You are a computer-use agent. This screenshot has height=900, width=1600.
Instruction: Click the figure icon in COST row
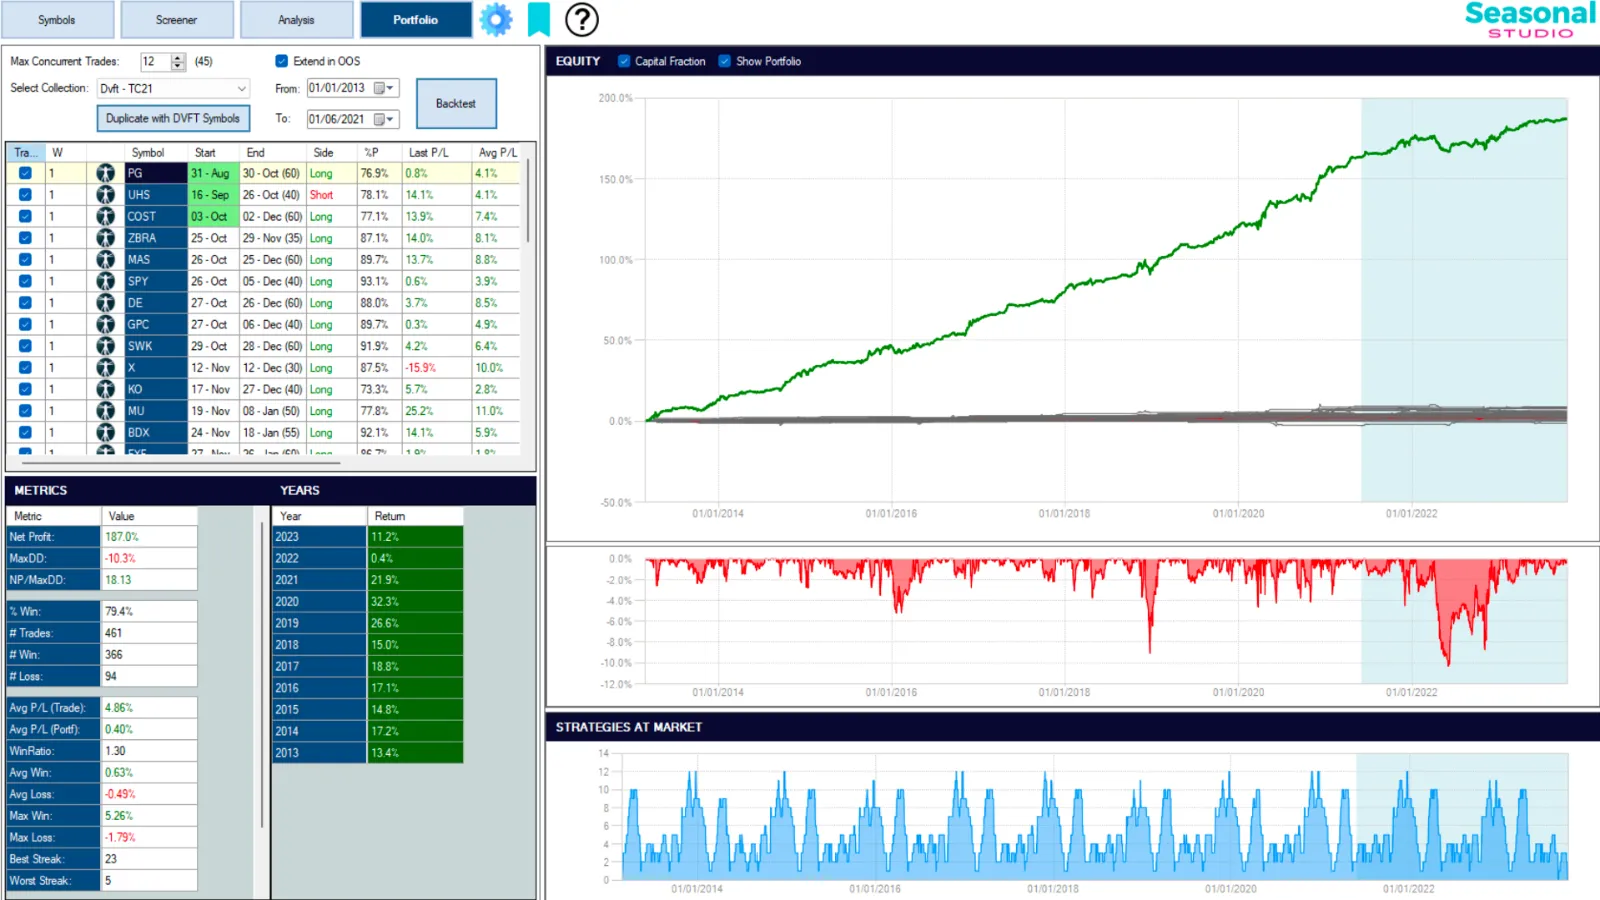tap(105, 216)
